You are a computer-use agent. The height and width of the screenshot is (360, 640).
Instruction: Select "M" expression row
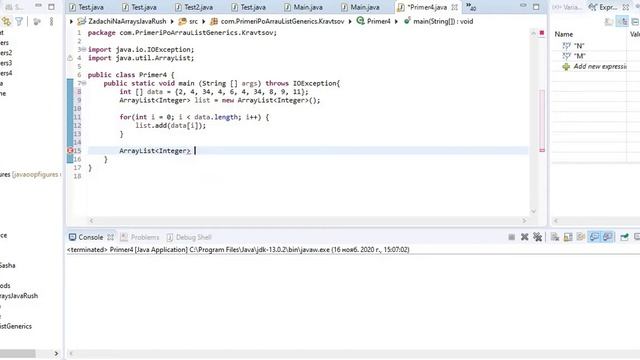tap(590, 56)
